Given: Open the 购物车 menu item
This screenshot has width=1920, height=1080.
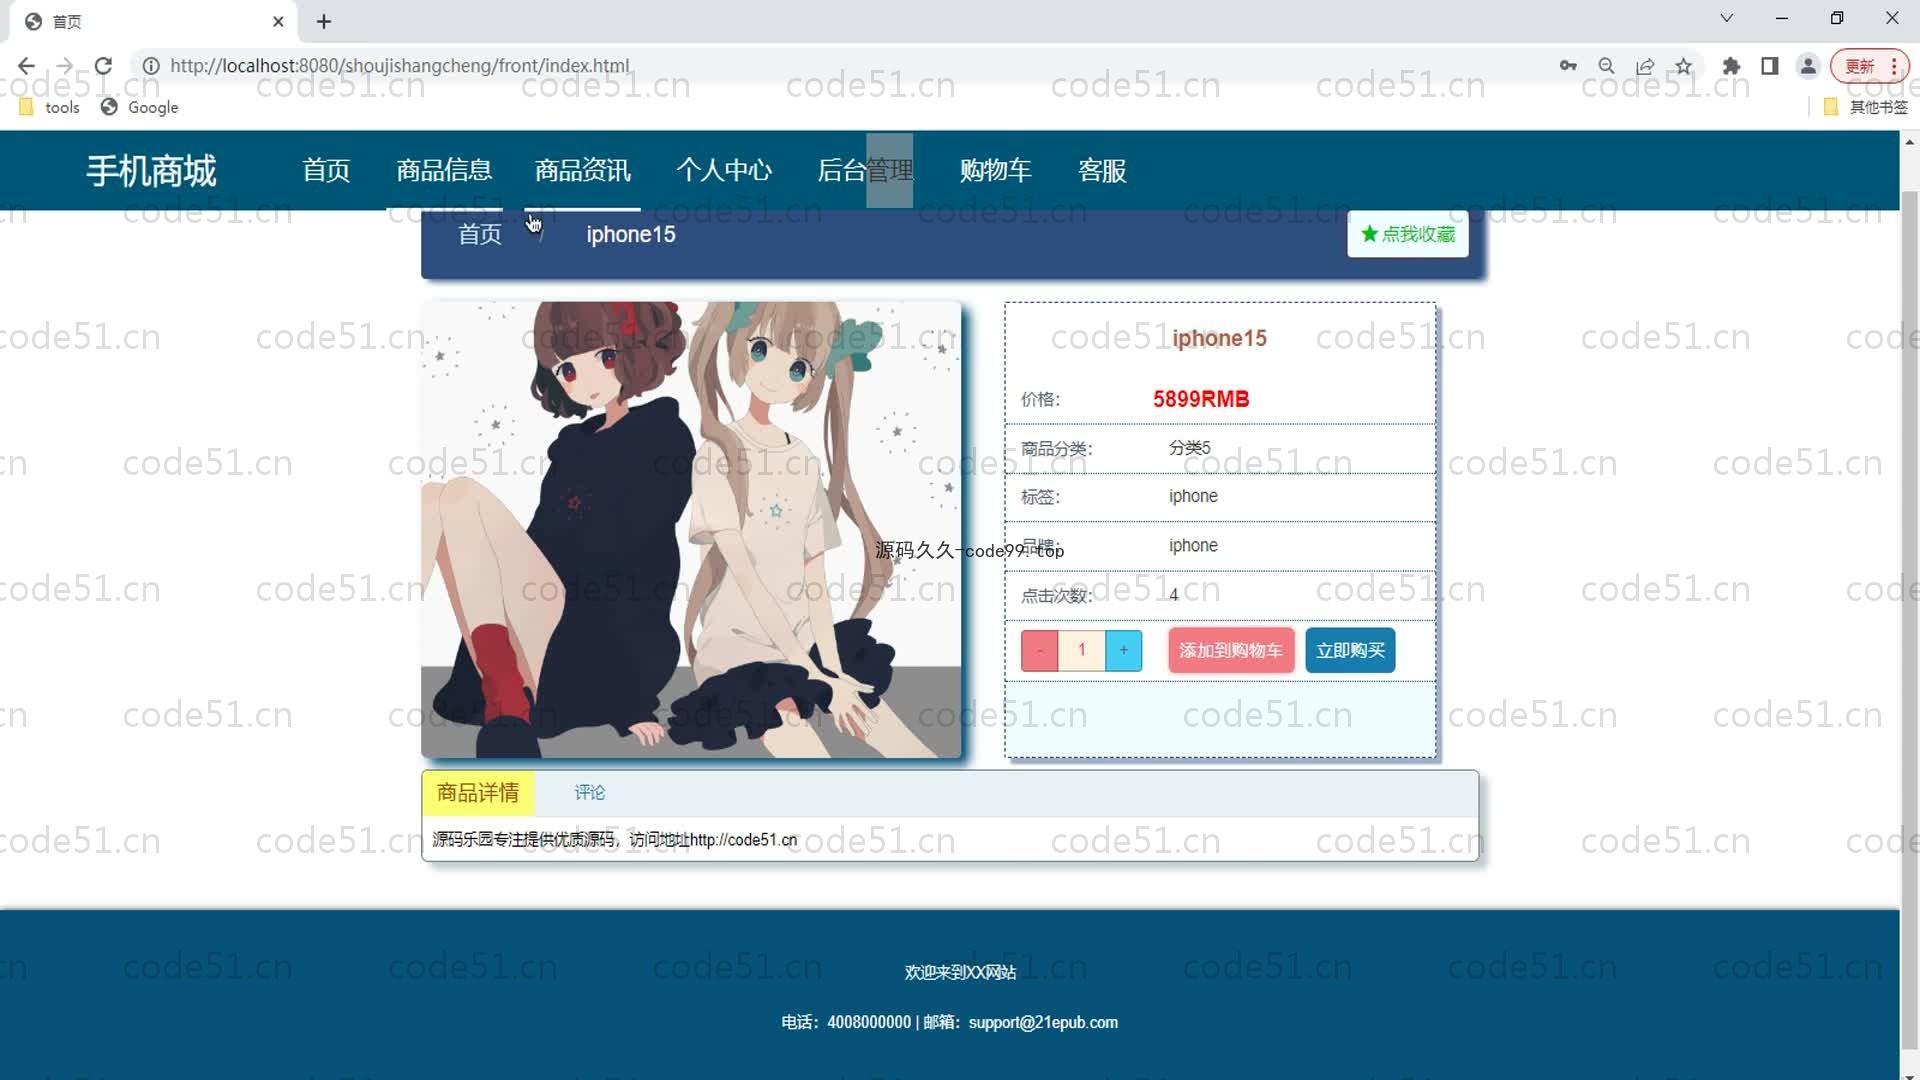Looking at the screenshot, I should (x=995, y=171).
